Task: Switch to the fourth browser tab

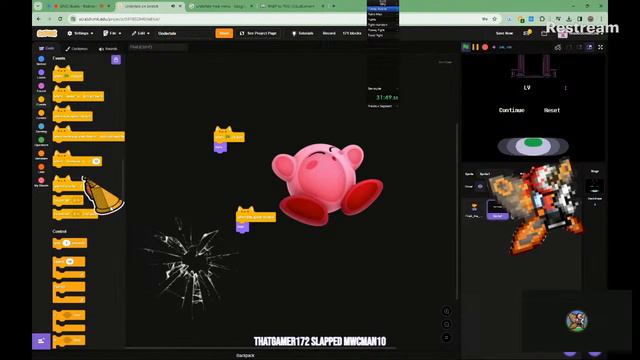Action: 291,6
